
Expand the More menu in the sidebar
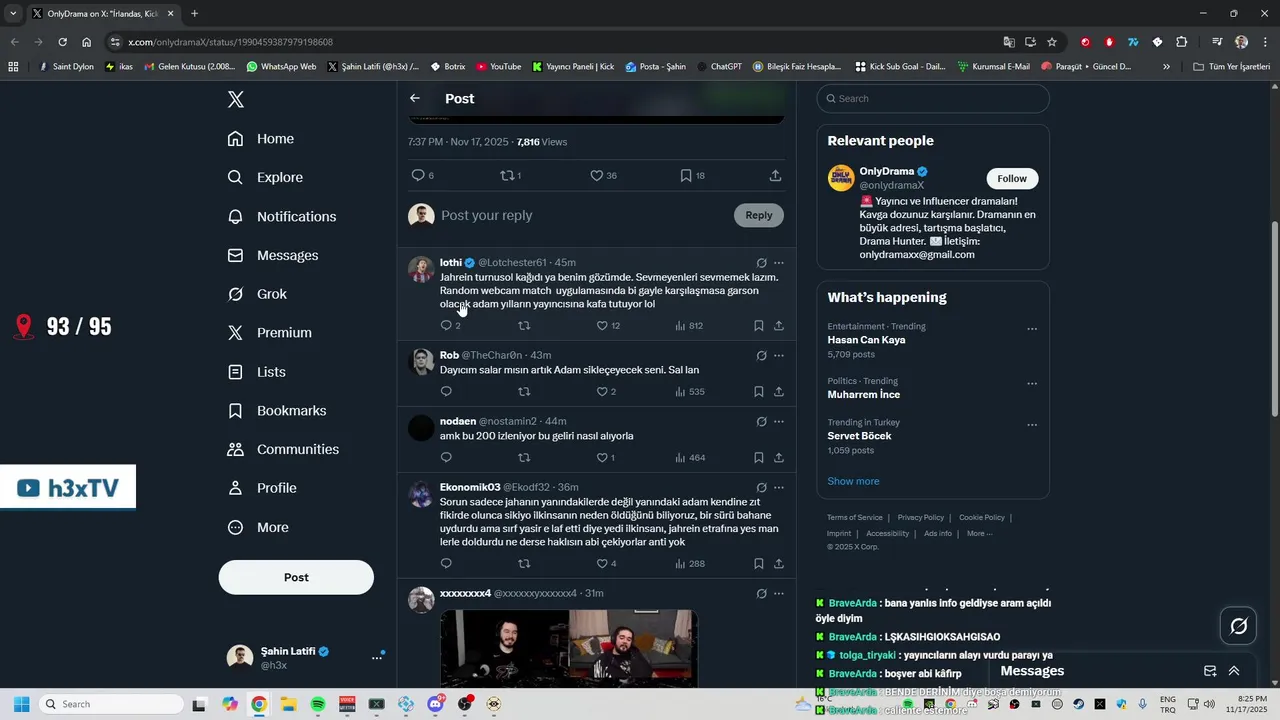coord(258,527)
